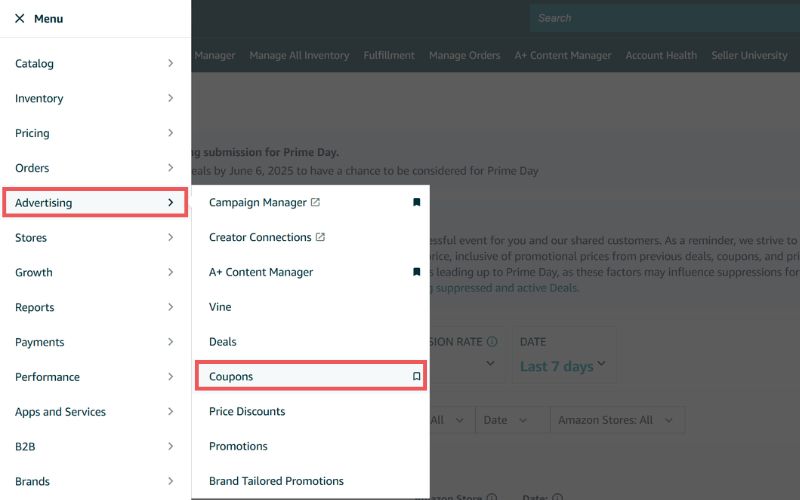800x500 pixels.
Task: Click the Account Health navigation link
Action: [x=661, y=56]
